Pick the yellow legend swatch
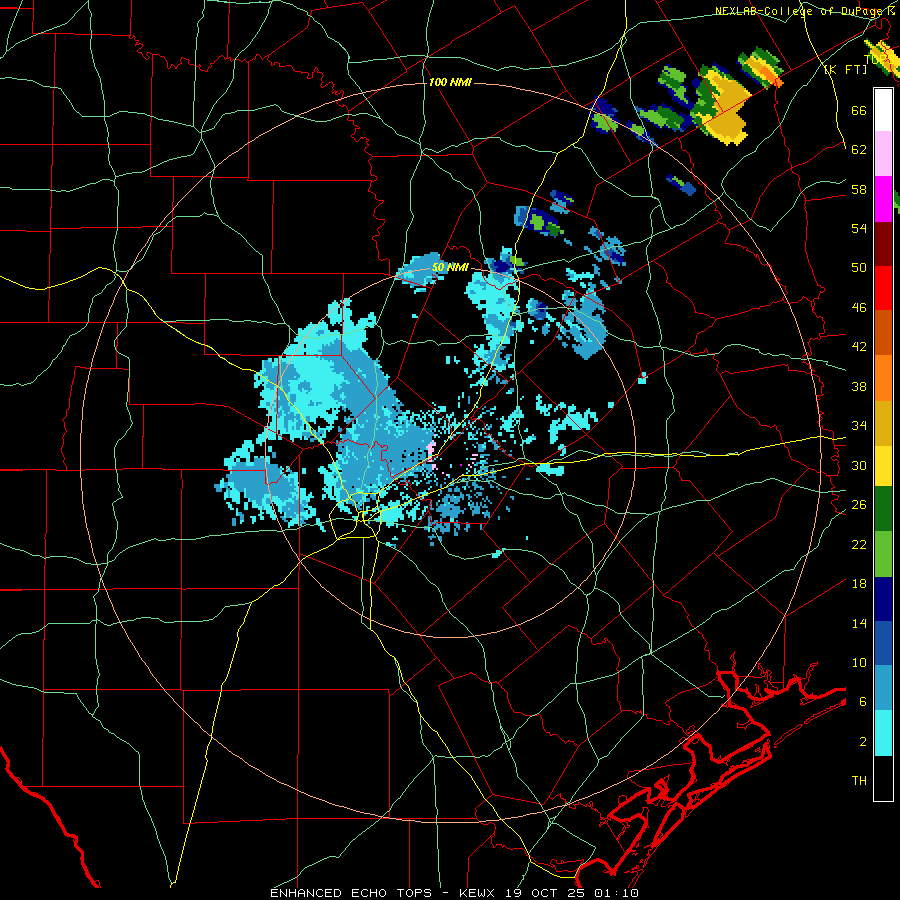 (883, 465)
